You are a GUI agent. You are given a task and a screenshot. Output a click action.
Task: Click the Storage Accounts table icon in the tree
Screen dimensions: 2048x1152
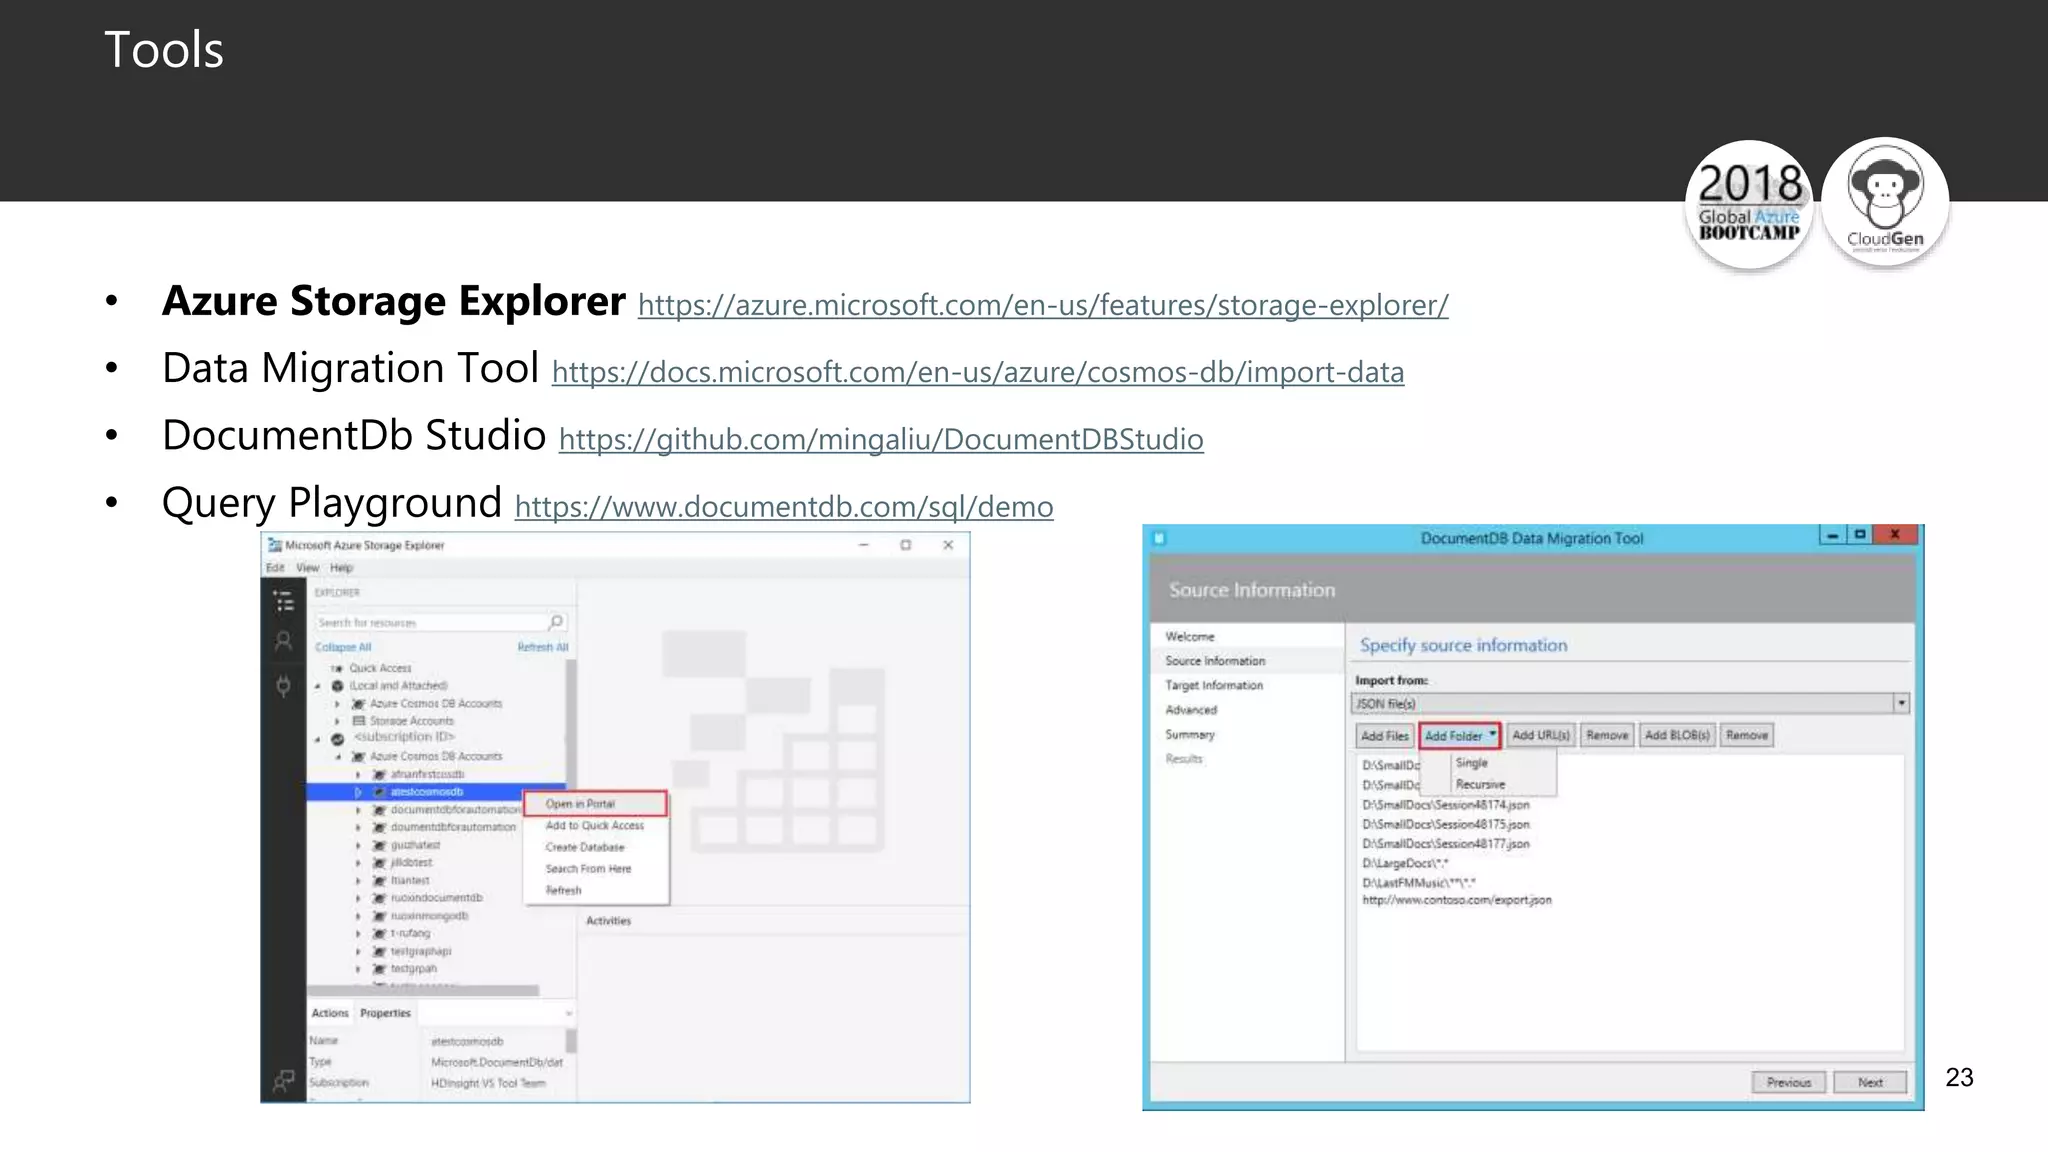pos(359,721)
